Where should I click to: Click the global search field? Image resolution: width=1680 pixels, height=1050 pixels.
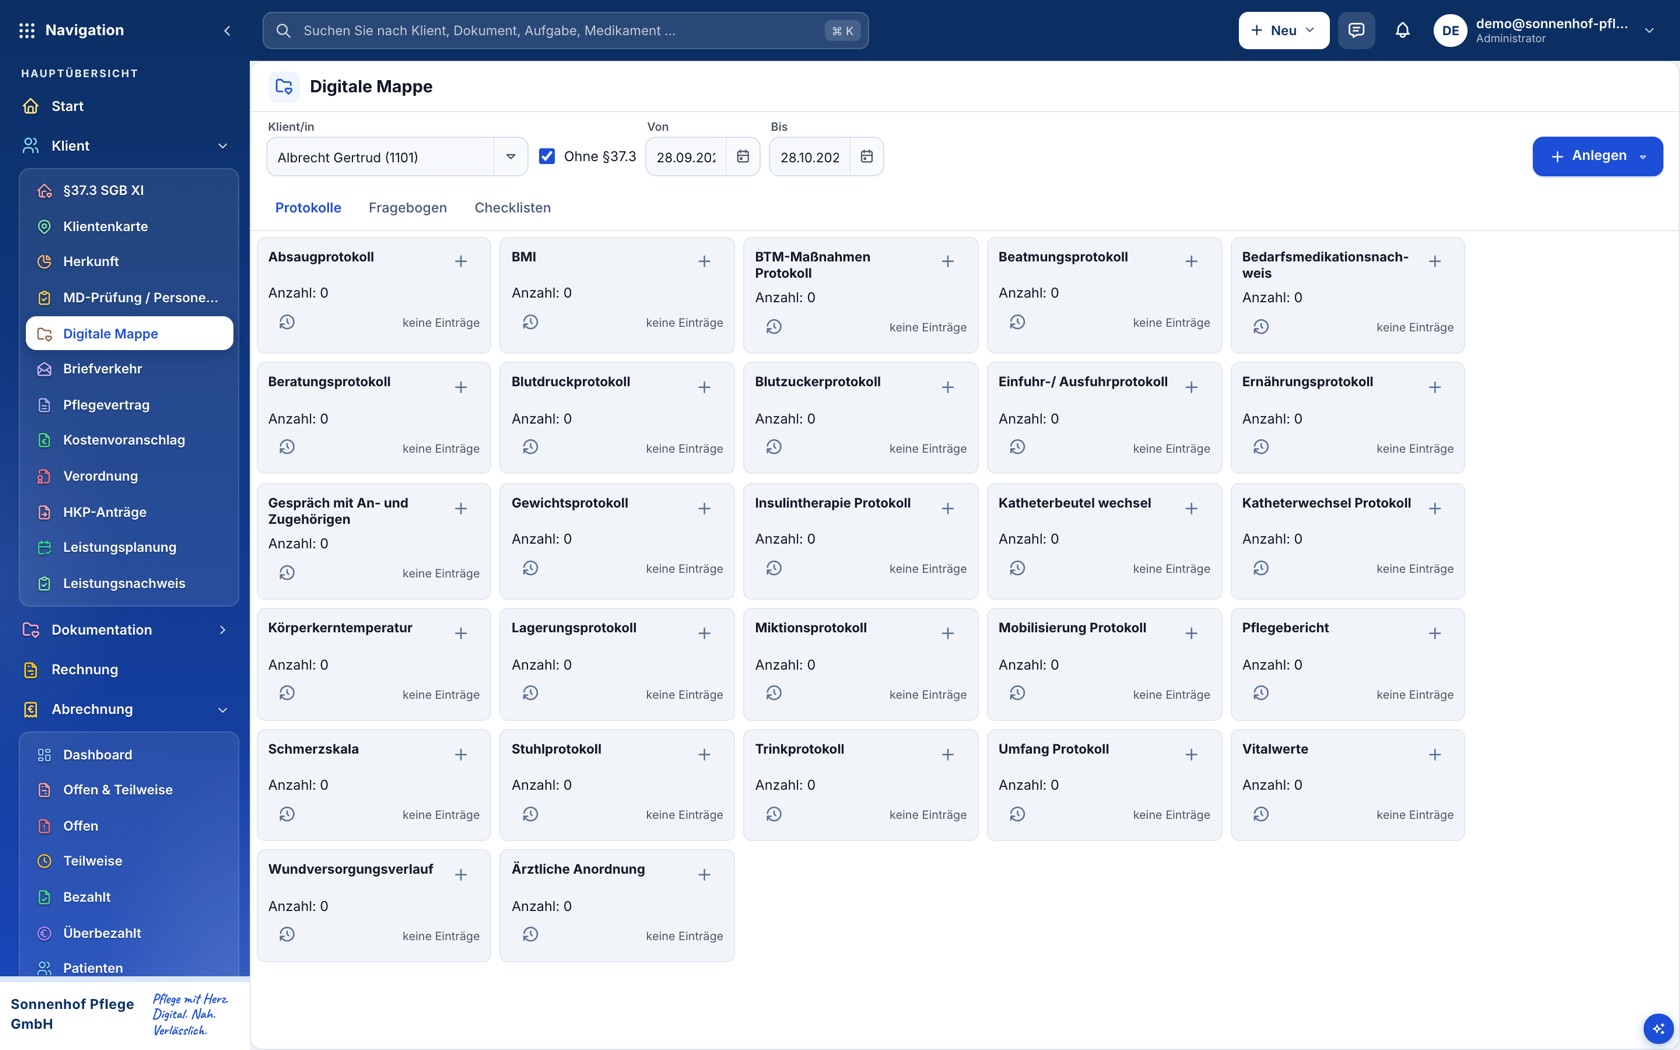point(565,31)
